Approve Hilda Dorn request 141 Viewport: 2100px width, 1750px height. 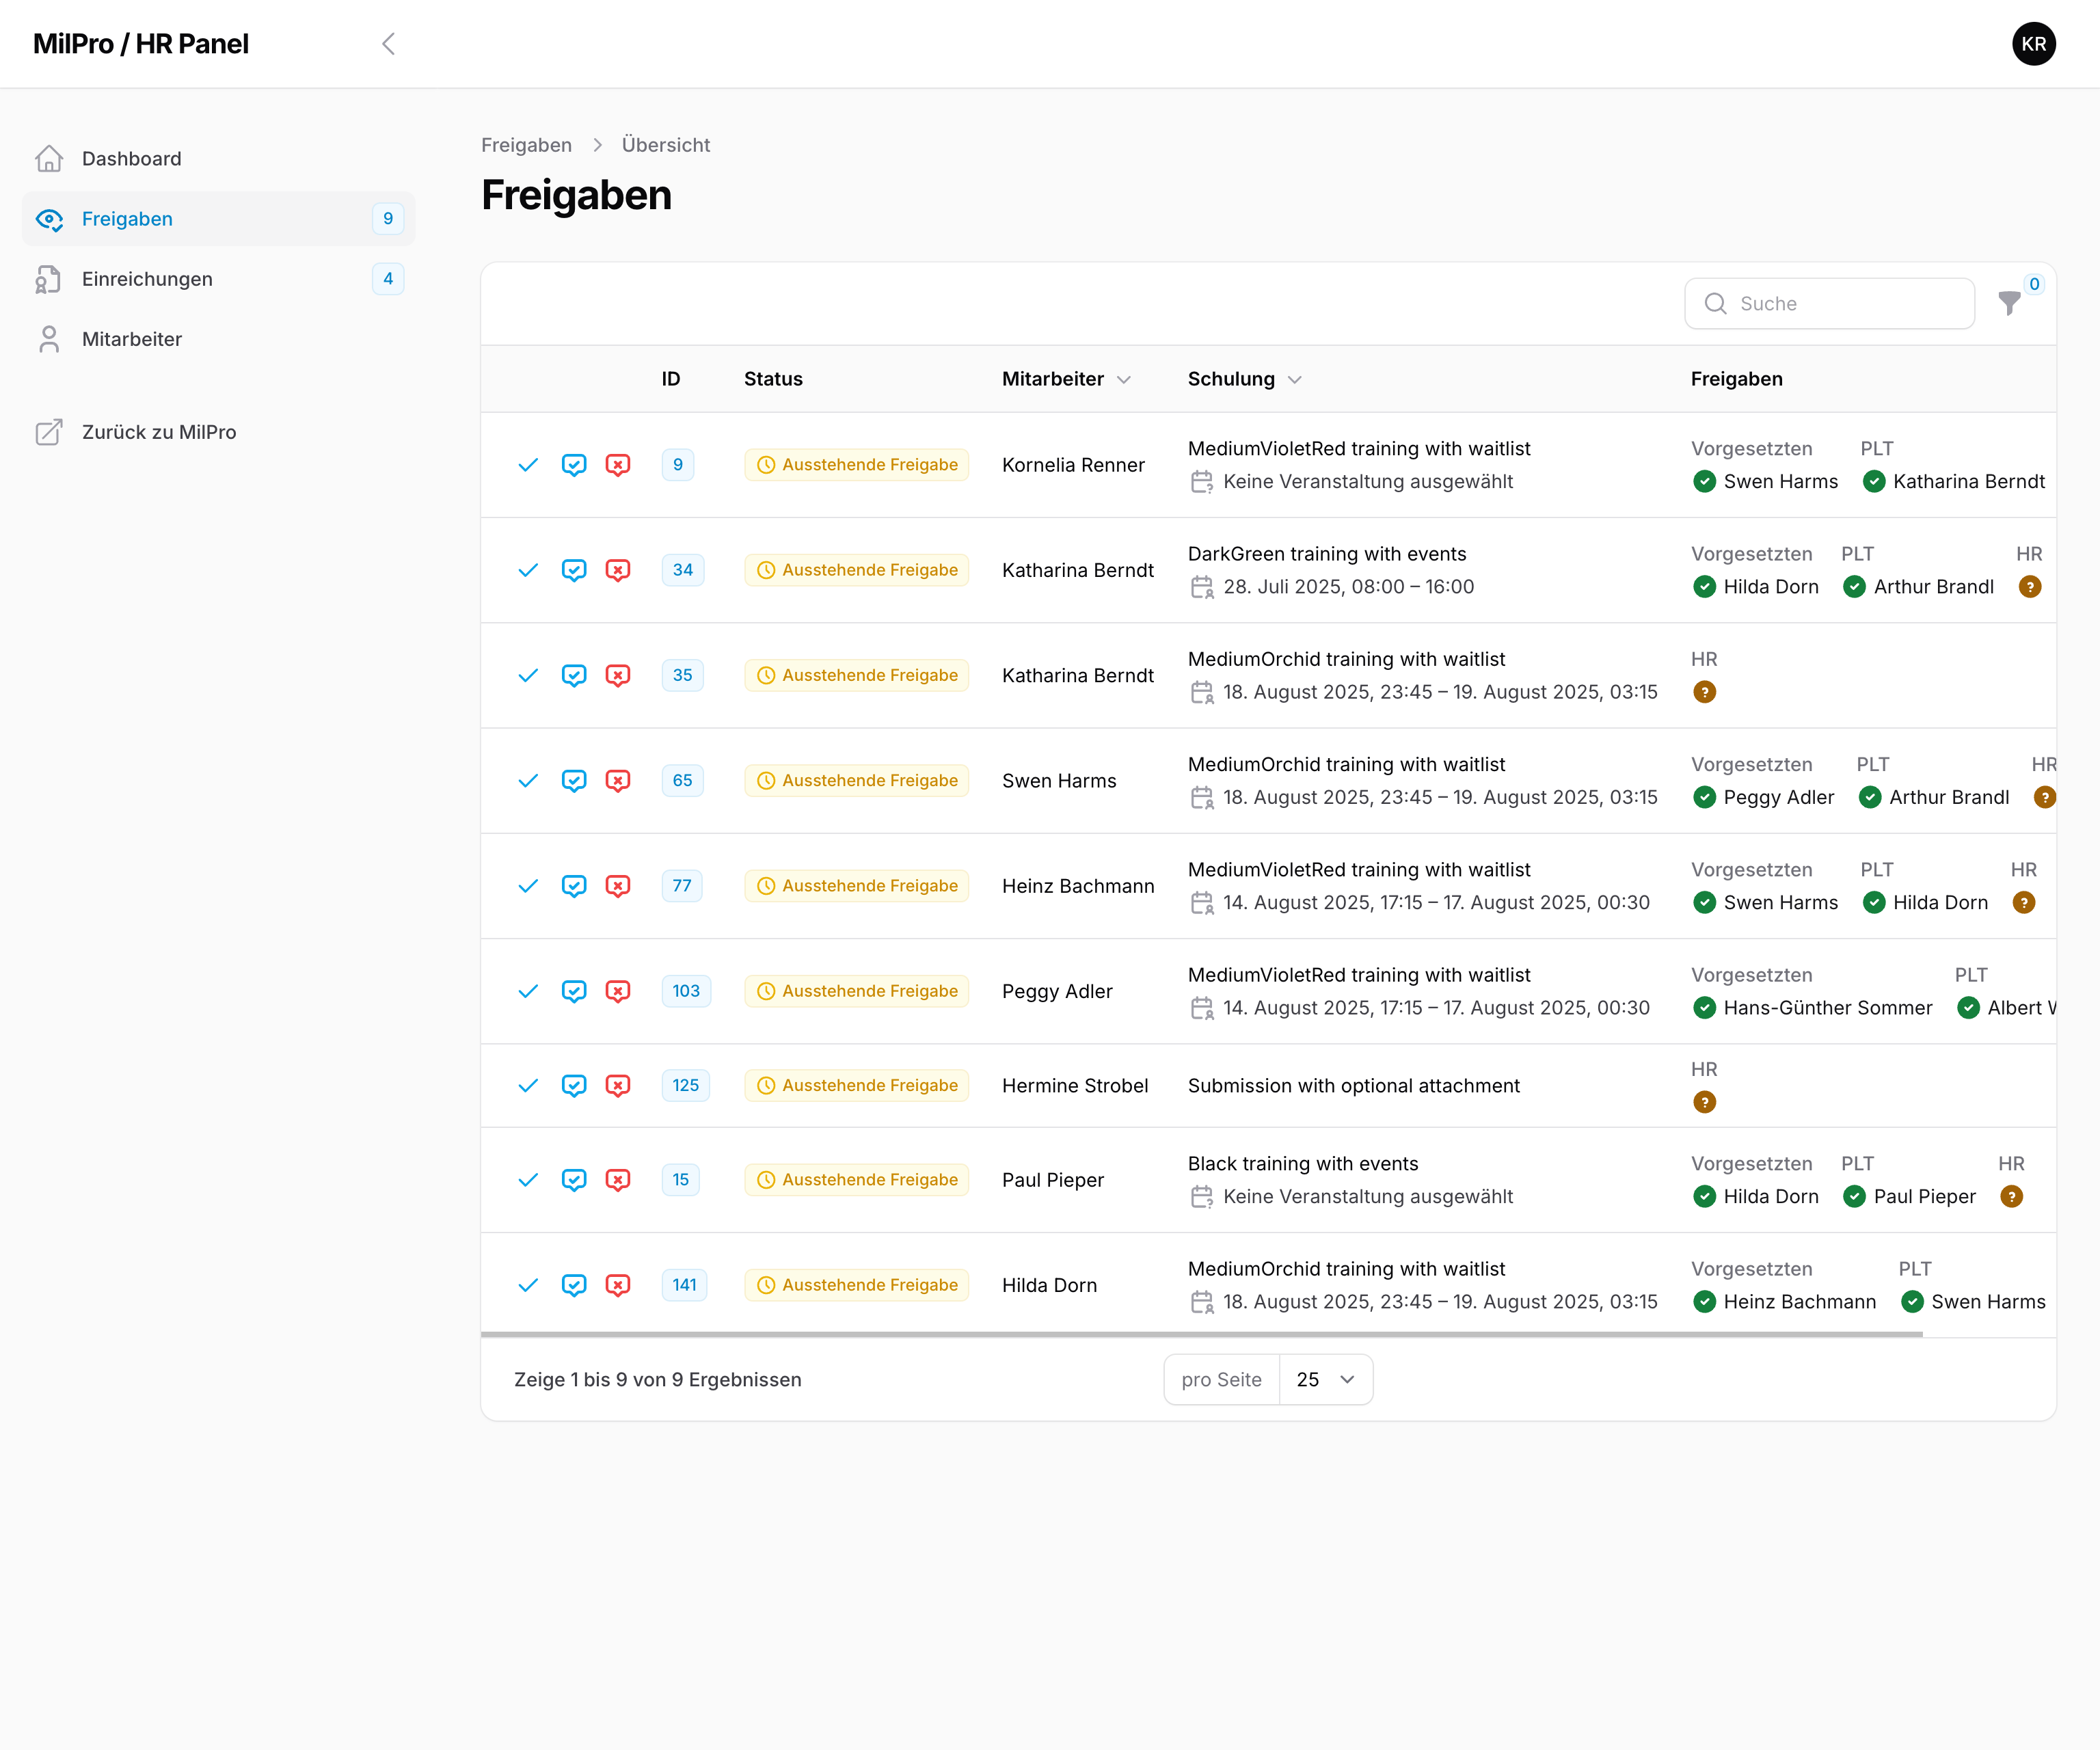[x=528, y=1285]
